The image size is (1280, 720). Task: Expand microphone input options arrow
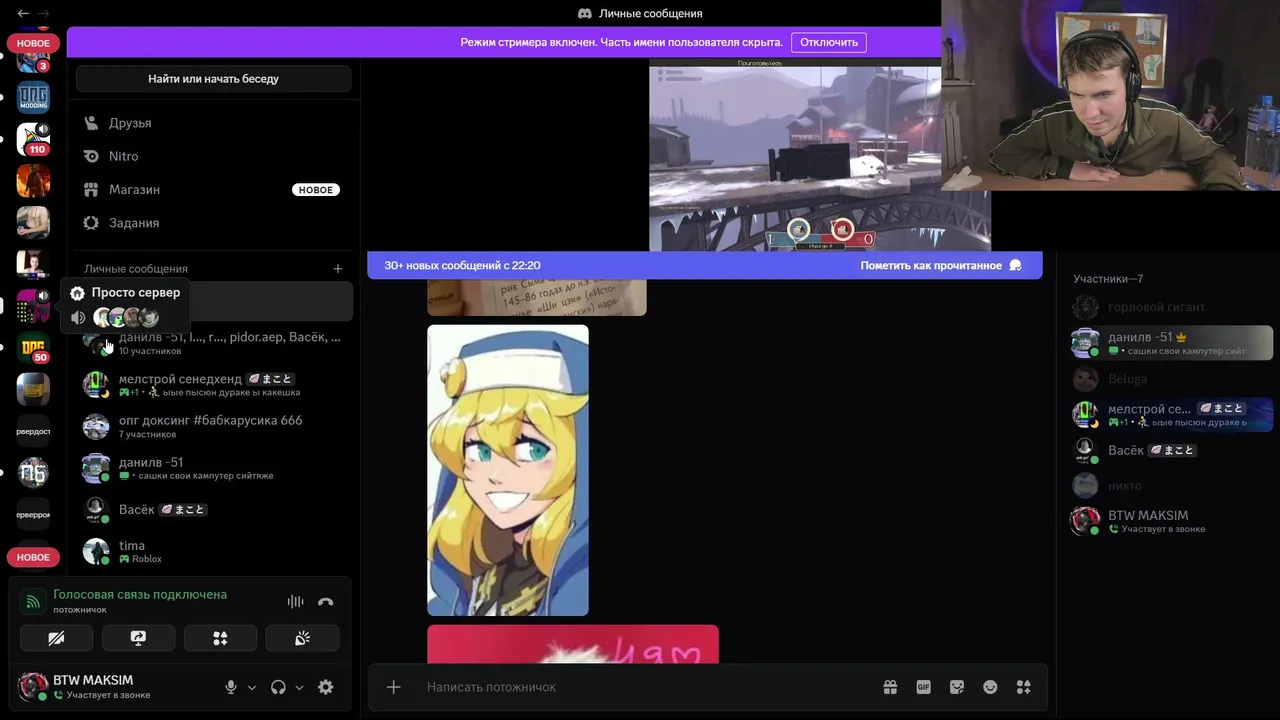(252, 687)
